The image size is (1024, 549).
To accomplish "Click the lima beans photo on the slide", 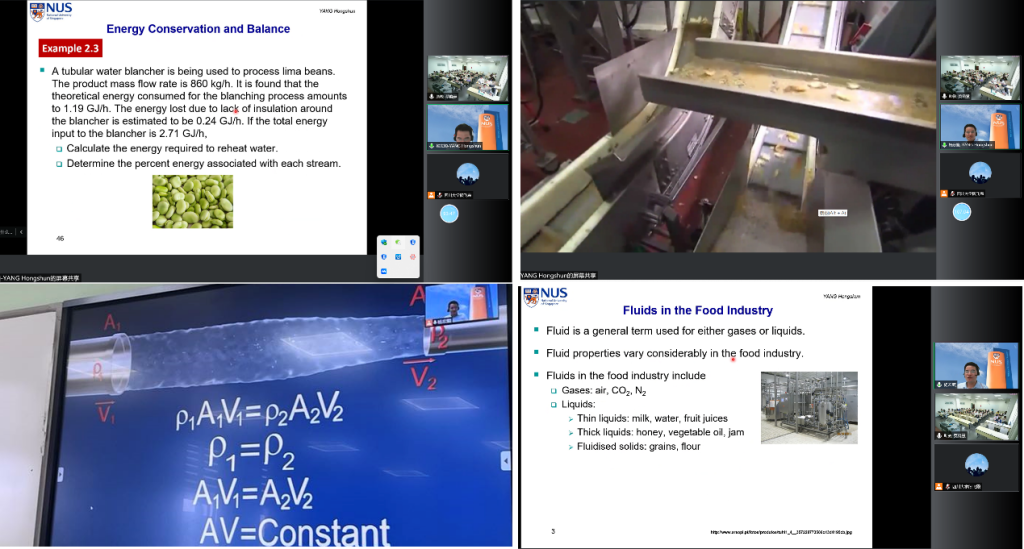I will click(x=192, y=201).
